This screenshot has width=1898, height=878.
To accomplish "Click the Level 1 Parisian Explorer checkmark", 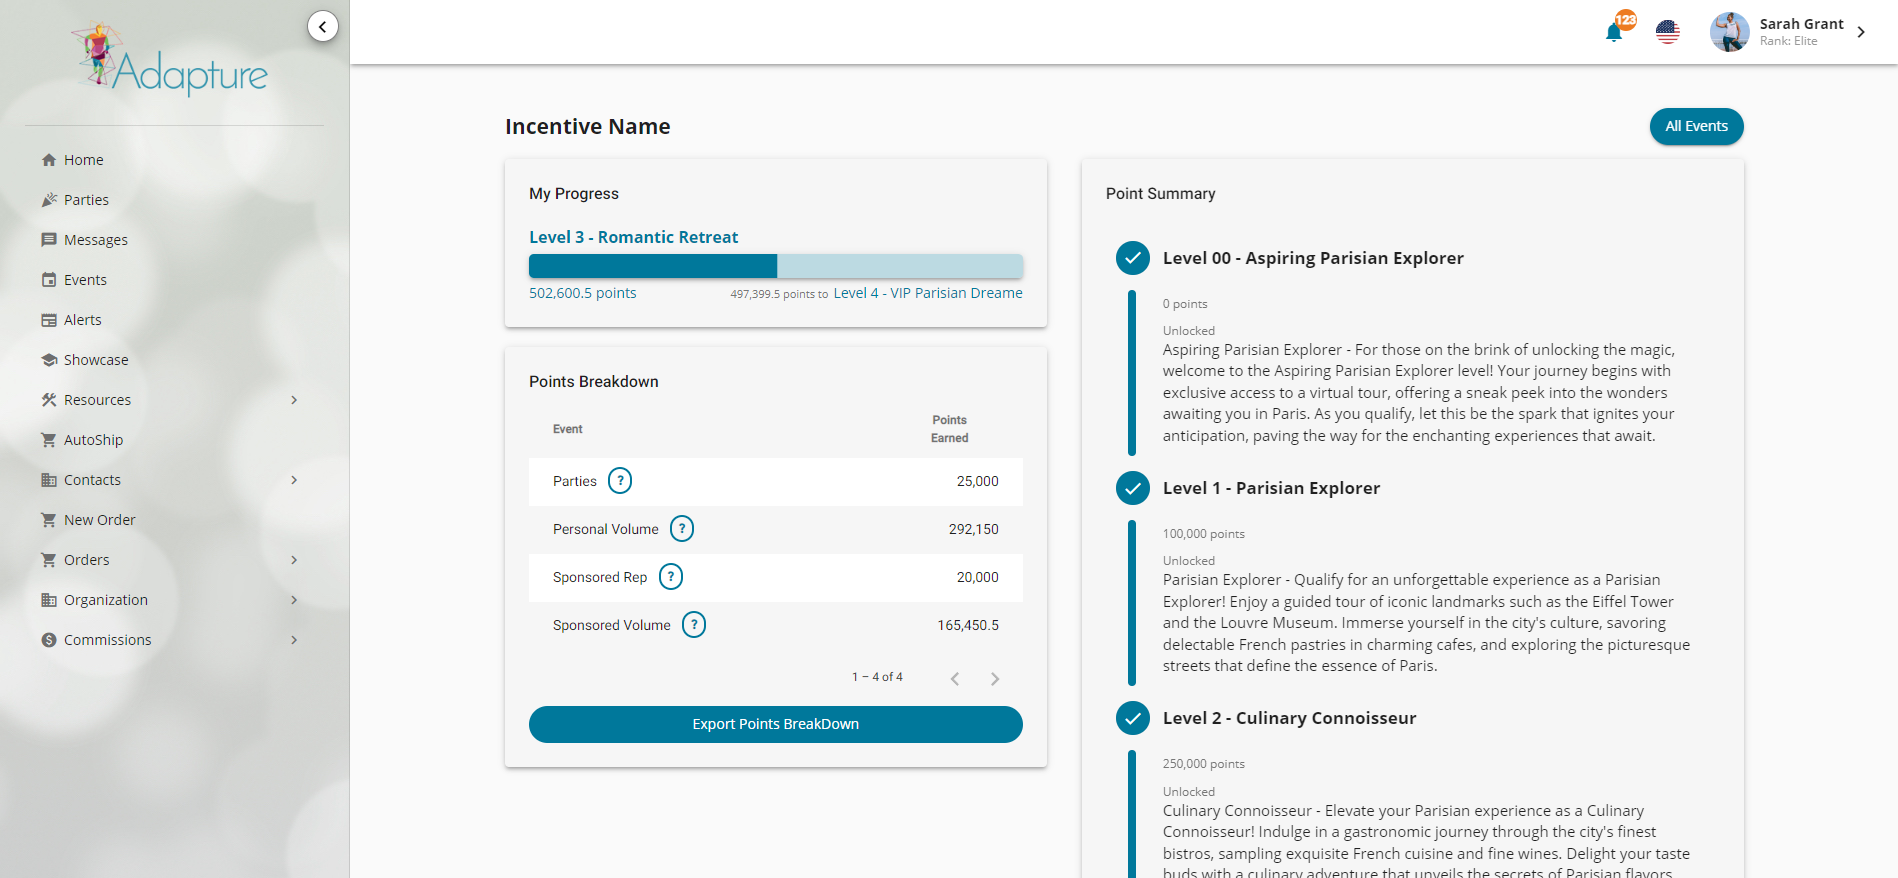I will coord(1132,488).
